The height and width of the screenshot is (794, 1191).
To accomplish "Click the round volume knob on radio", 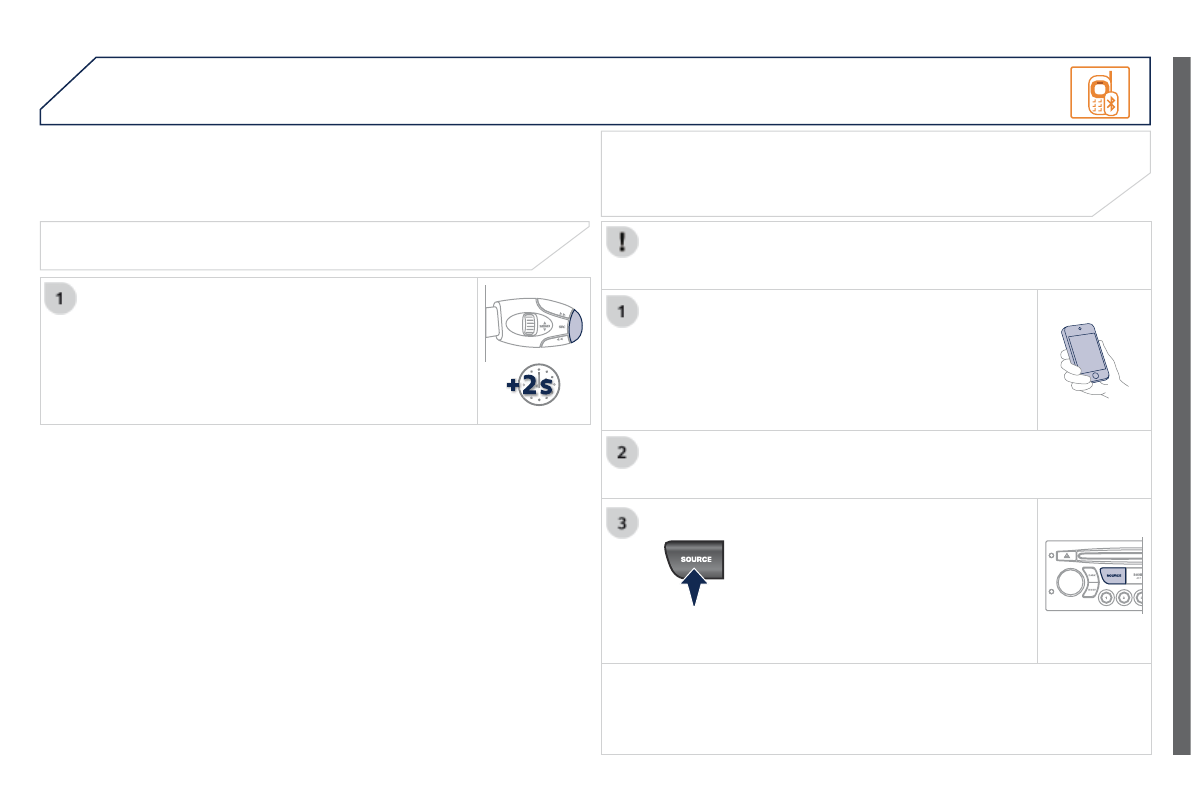I will click(x=1070, y=582).
